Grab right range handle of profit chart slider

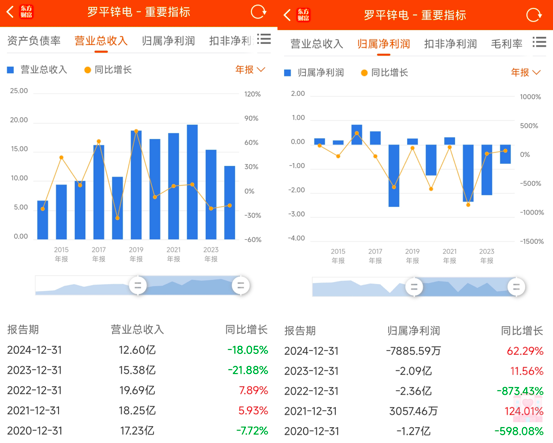(516, 287)
